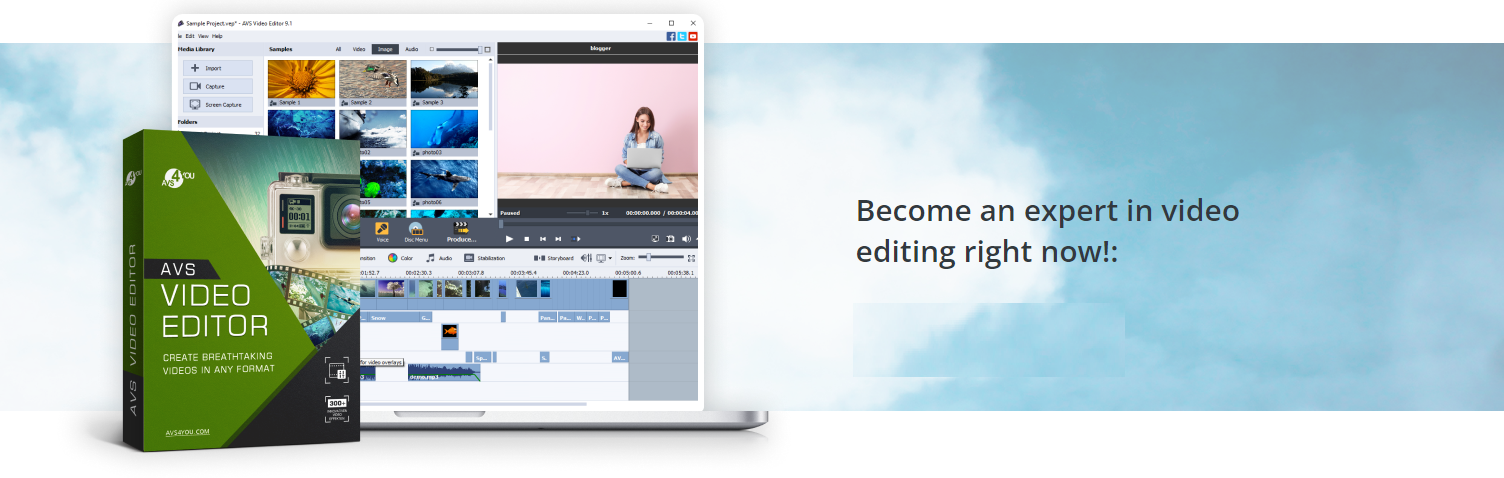The height and width of the screenshot is (478, 1504).
Task: Click the Twitter icon in AVS window
Action: pos(682,36)
